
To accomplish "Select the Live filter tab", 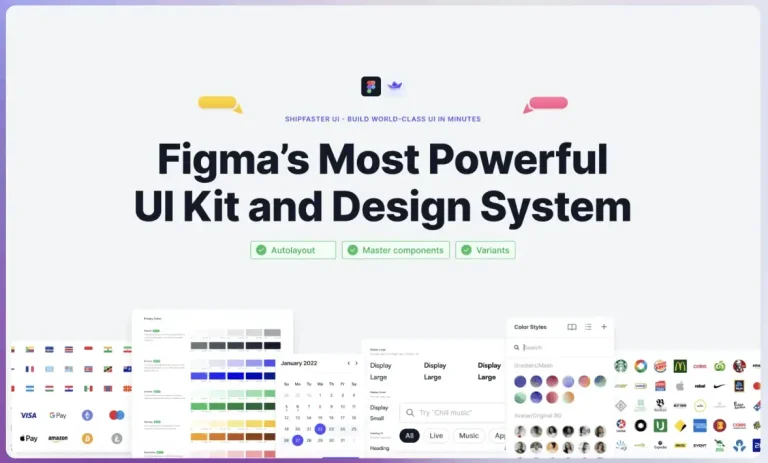I will point(436,436).
